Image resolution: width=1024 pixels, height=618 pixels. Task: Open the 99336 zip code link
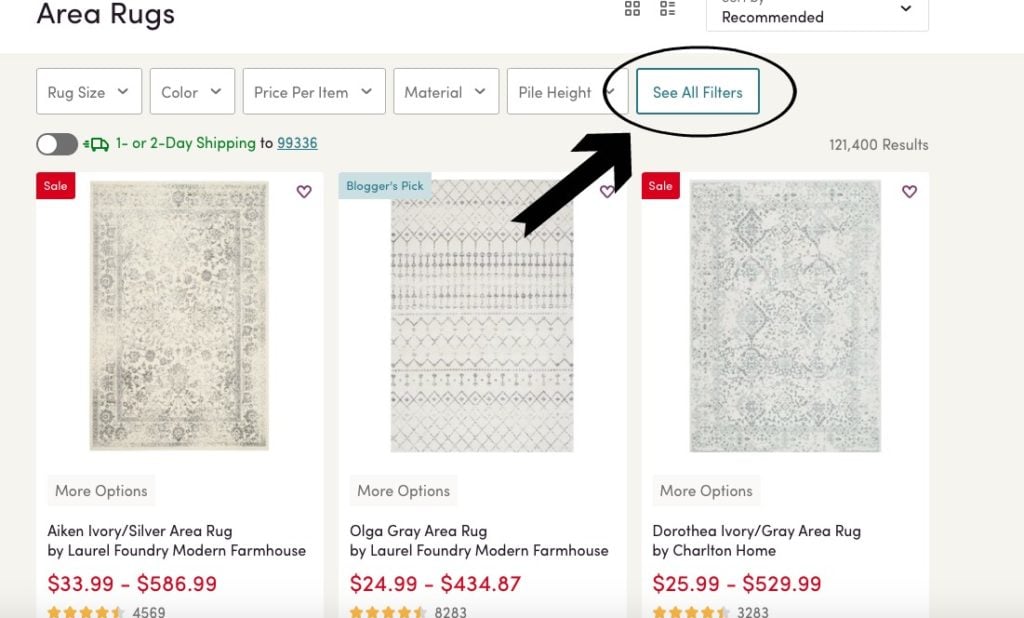pyautogui.click(x=297, y=143)
